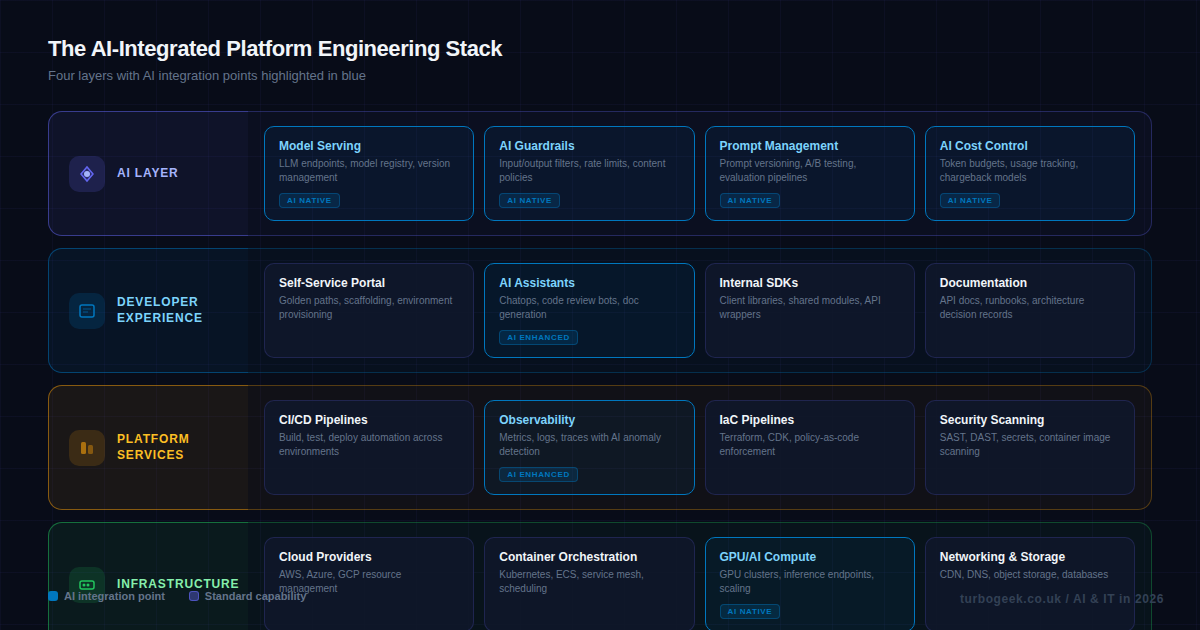The width and height of the screenshot is (1200, 630).
Task: Click the 'Prompt versioning, A/B testing' description
Action: (x=788, y=170)
